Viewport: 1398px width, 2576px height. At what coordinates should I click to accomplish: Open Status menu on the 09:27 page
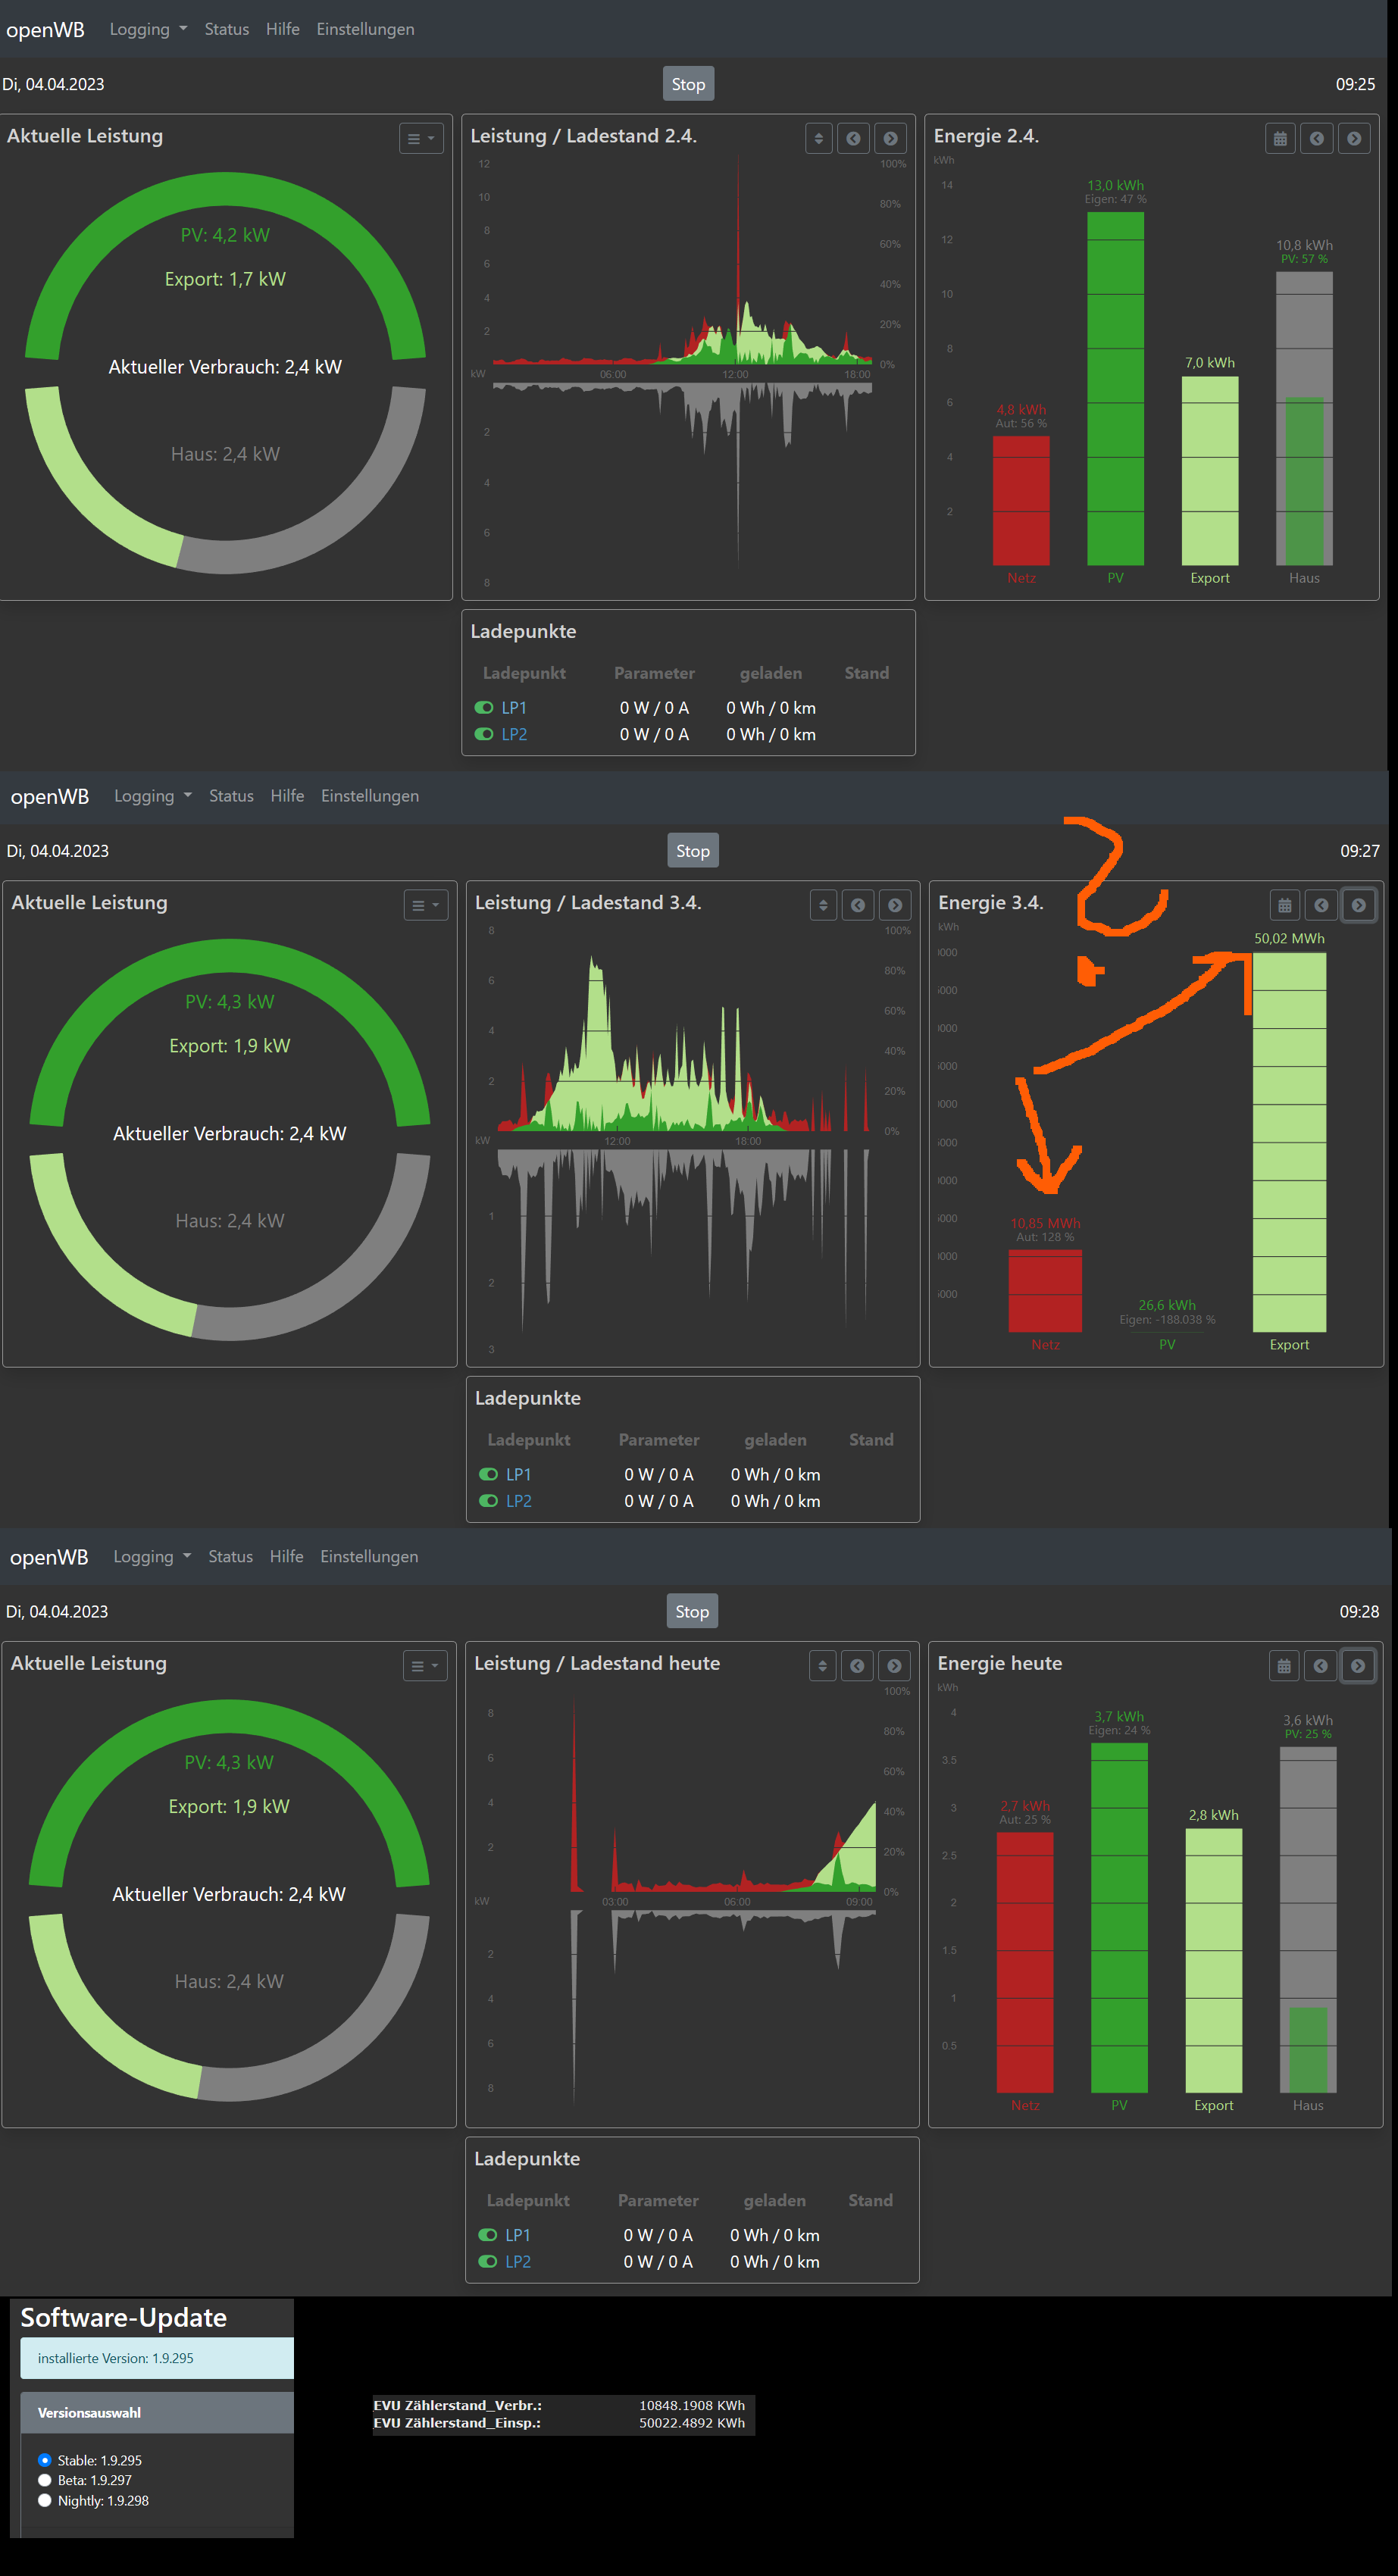(231, 796)
